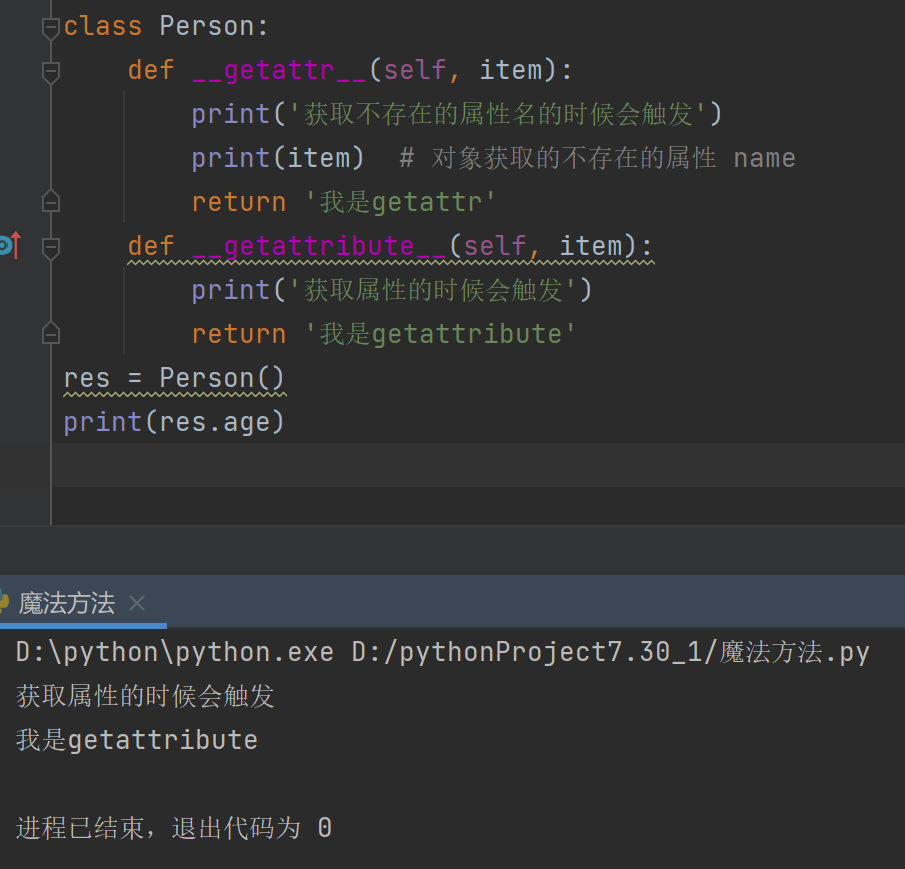The height and width of the screenshot is (869, 905).
Task: Click the __getattr__ method name
Action: (x=279, y=70)
